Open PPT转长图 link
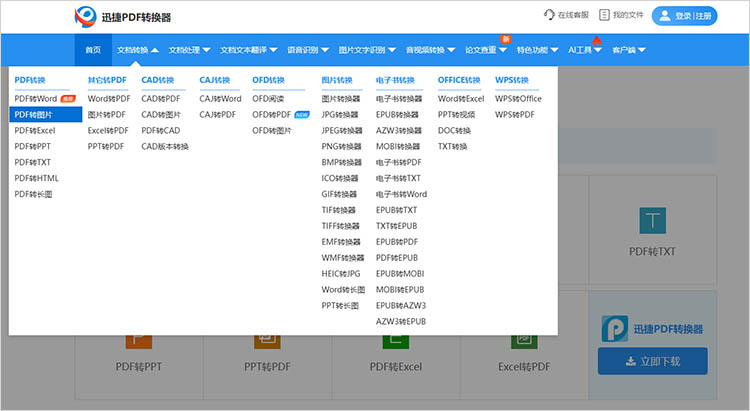The width and height of the screenshot is (750, 411). click(340, 305)
